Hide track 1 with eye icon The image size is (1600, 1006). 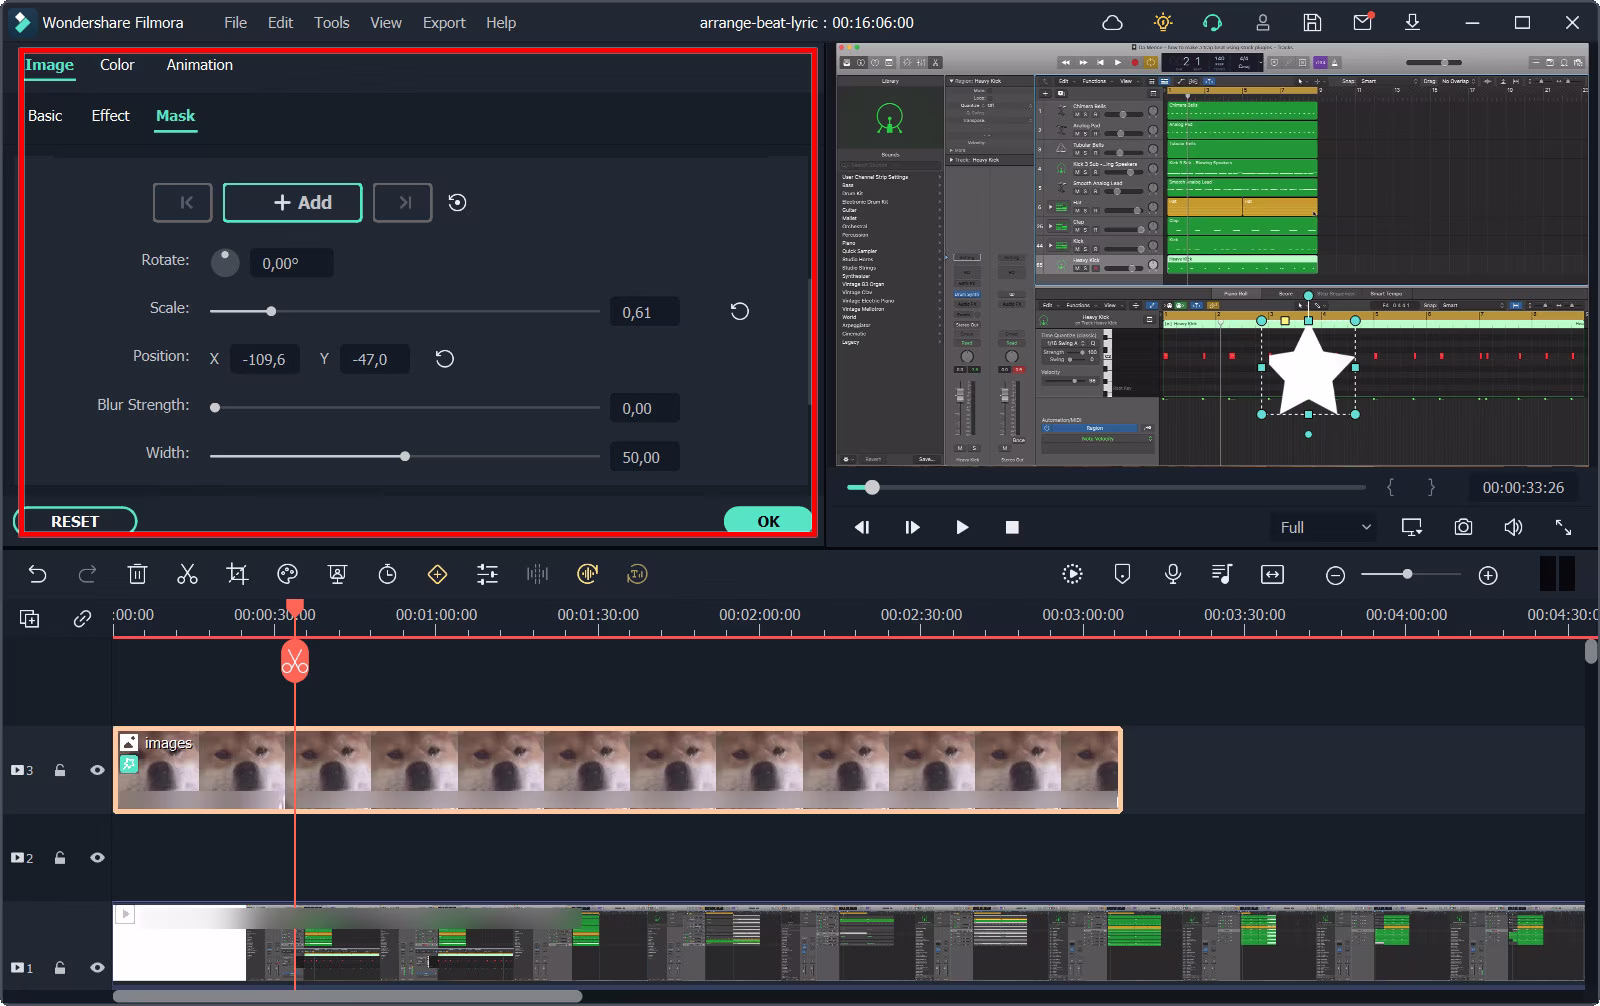97,967
